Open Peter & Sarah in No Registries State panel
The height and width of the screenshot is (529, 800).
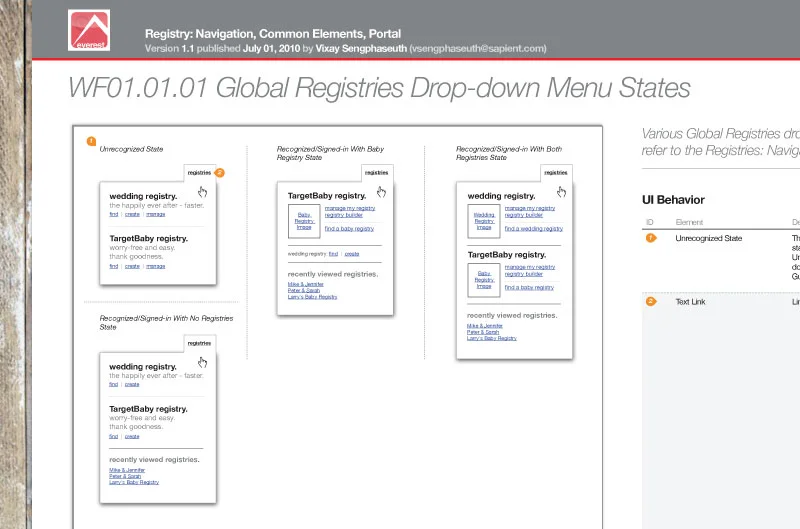(x=125, y=476)
